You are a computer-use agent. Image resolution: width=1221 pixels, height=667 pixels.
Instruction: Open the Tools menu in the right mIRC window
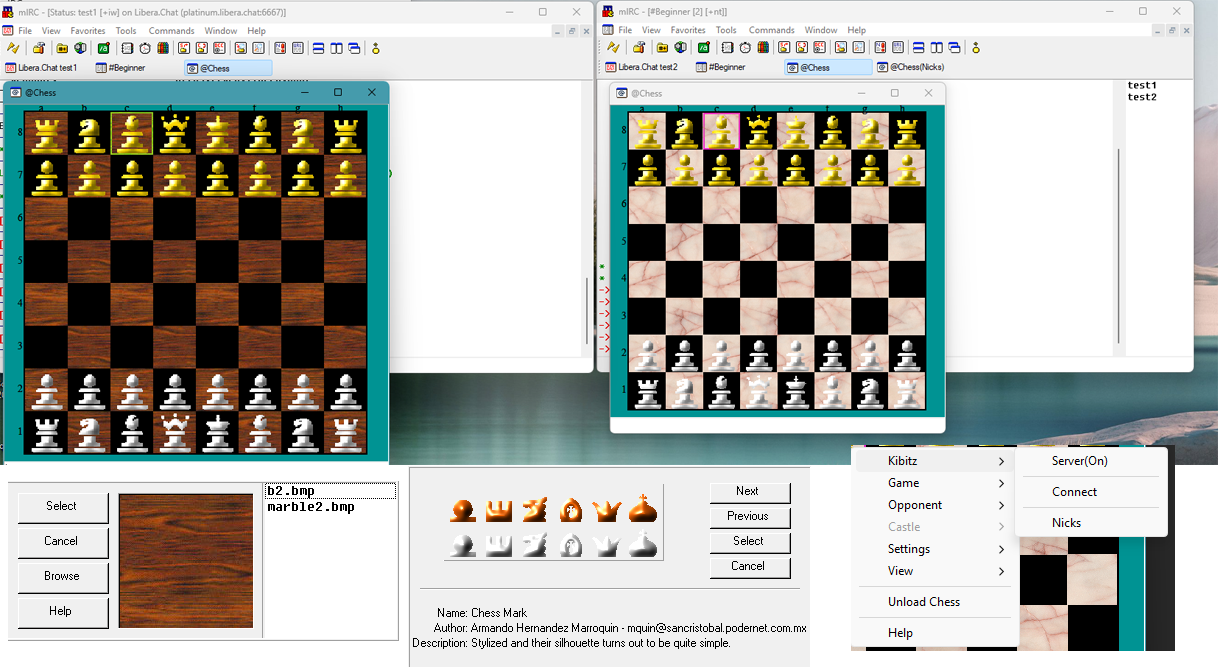click(726, 31)
